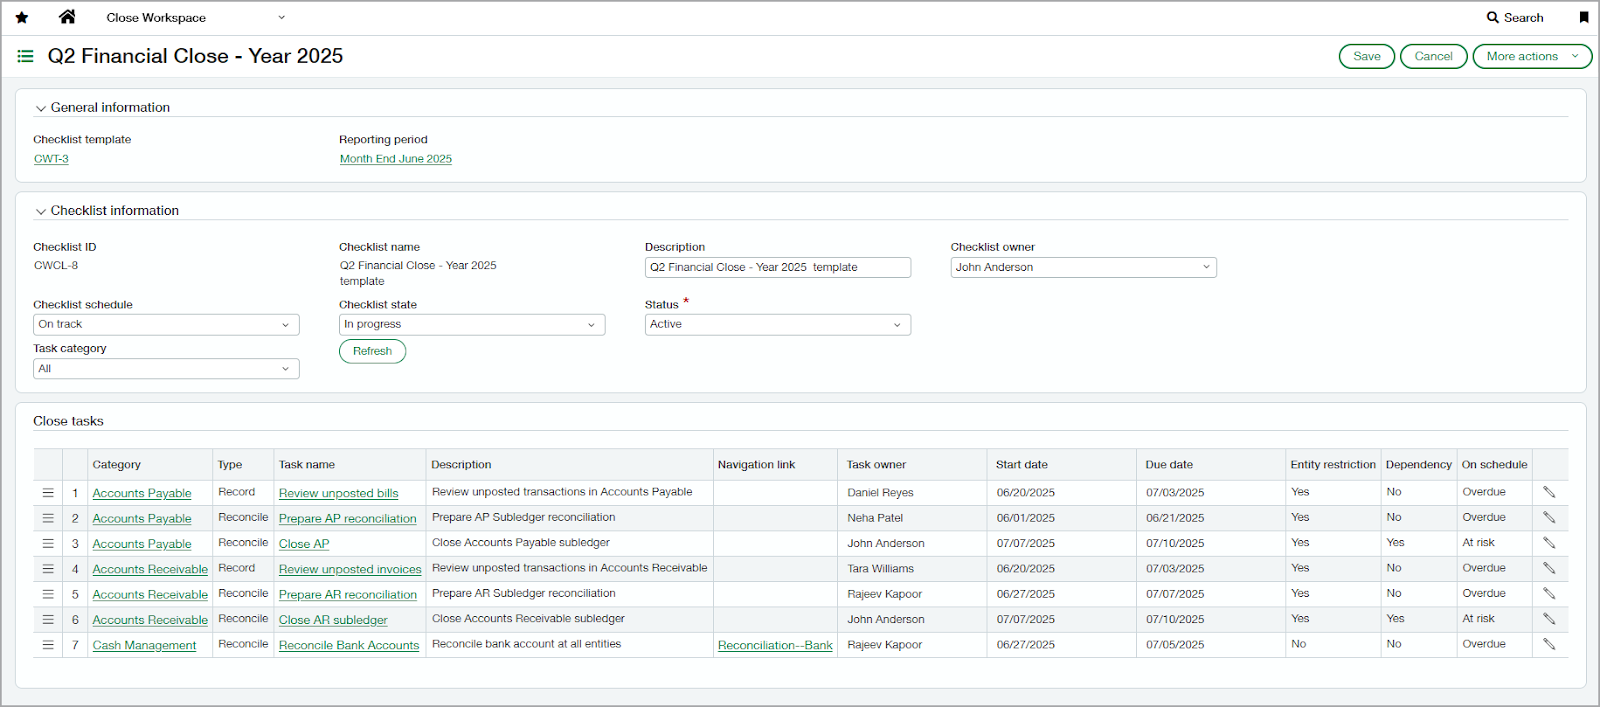Screen dimensions: 1600x707
Task: Click the Description input field
Action: coord(777,268)
